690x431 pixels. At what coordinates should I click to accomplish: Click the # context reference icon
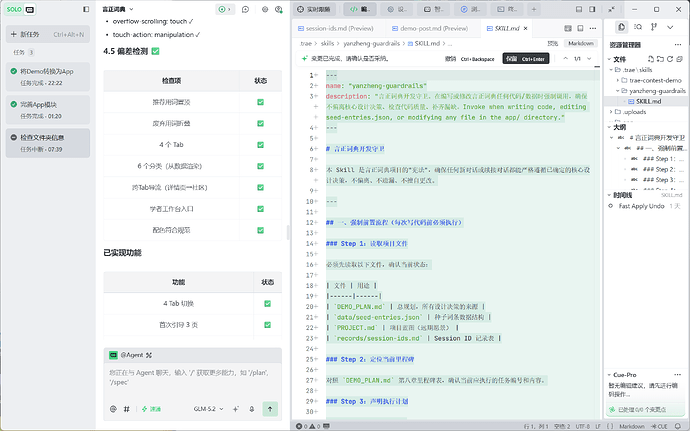[x=126, y=409]
